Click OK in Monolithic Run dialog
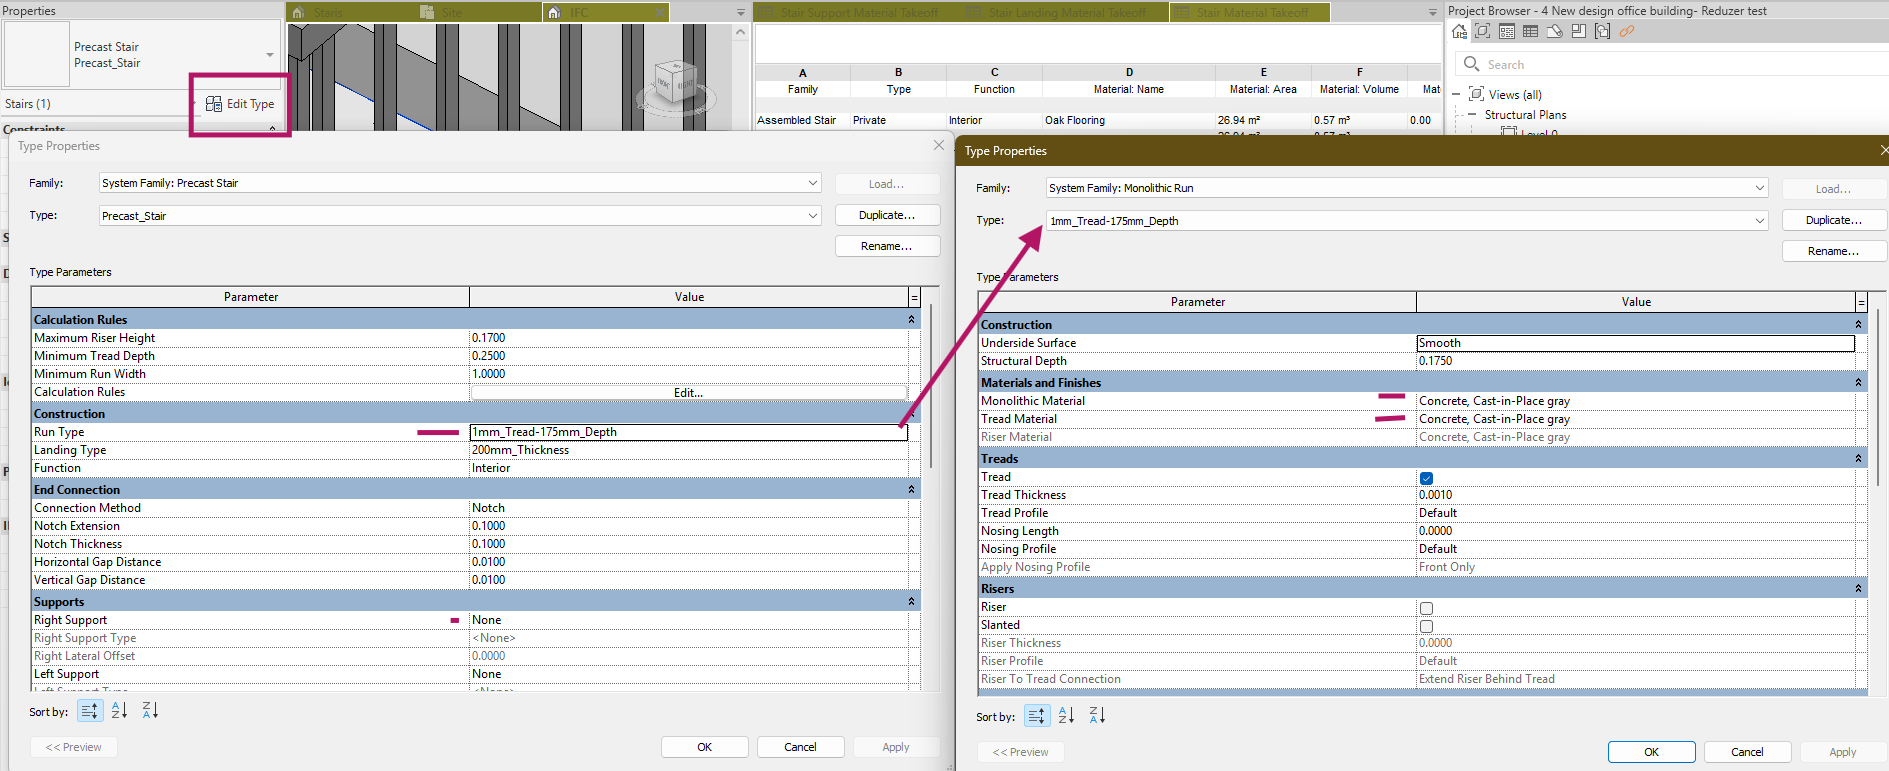This screenshot has width=1889, height=771. (x=1651, y=752)
